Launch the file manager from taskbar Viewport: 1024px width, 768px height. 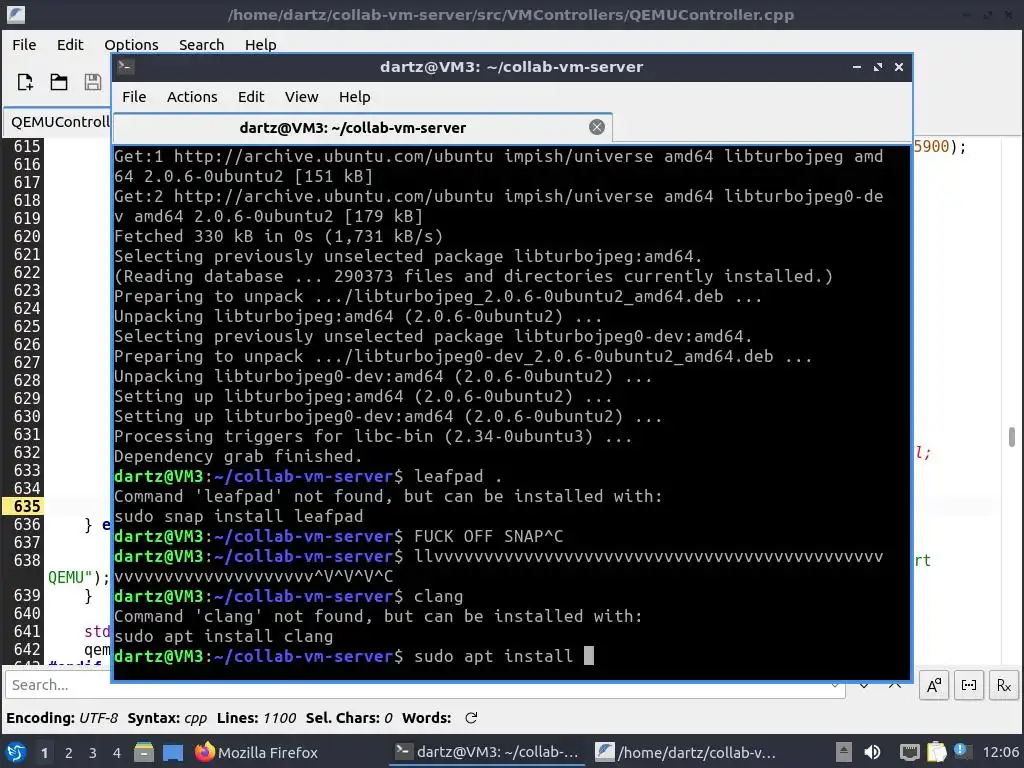tap(144, 753)
